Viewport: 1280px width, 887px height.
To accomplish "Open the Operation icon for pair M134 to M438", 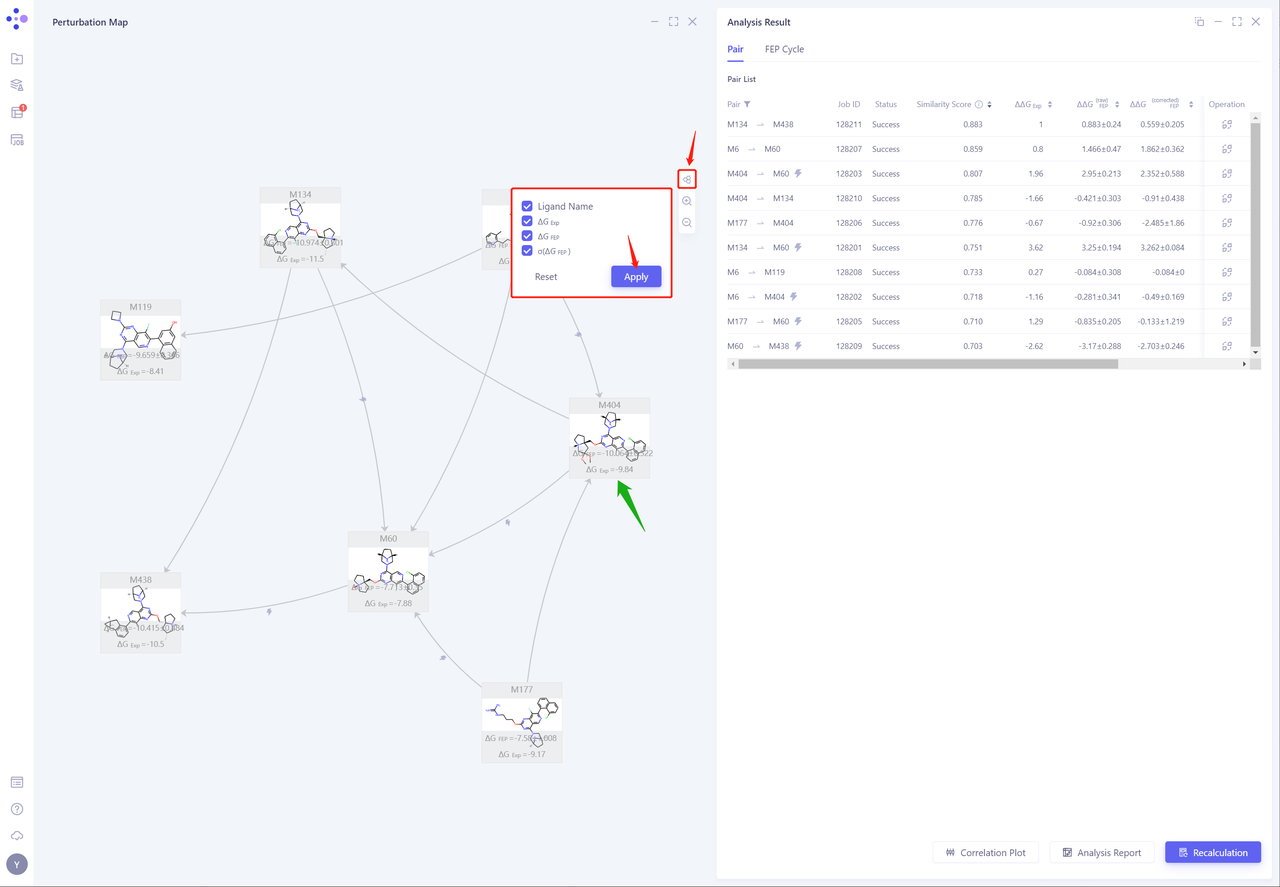I will click(x=1226, y=124).
